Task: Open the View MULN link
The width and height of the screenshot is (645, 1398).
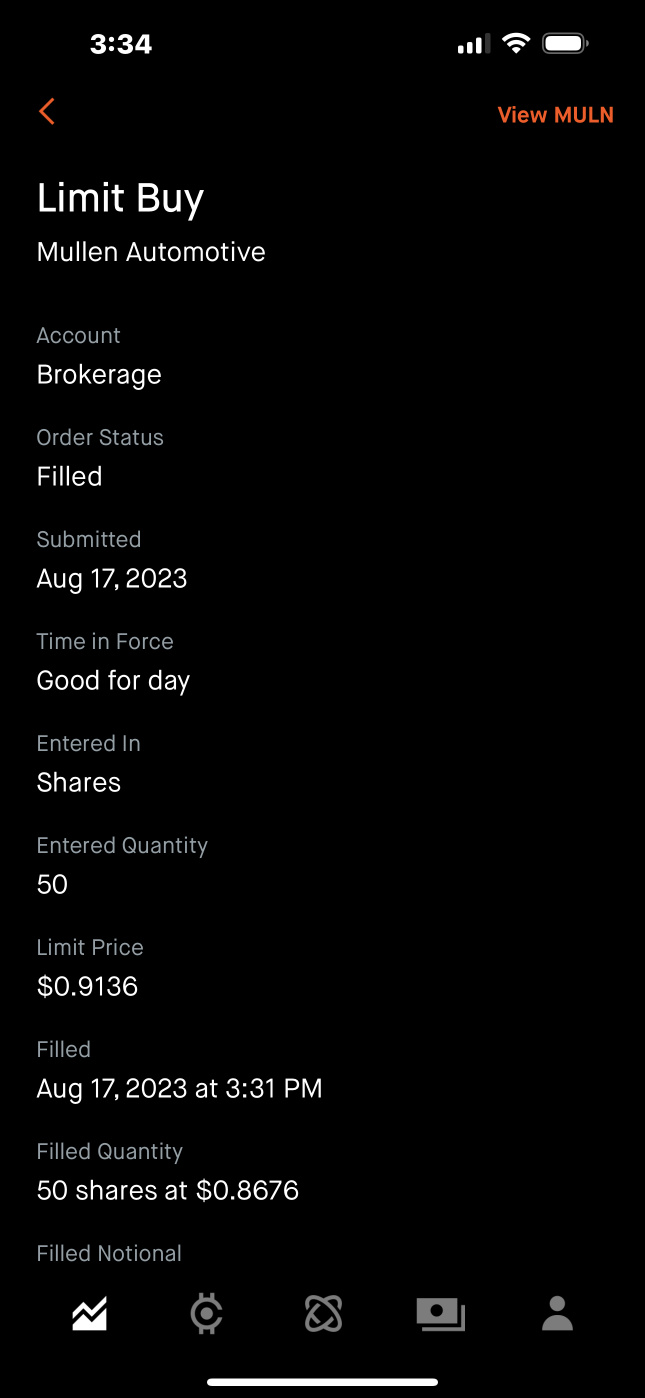Action: click(555, 115)
